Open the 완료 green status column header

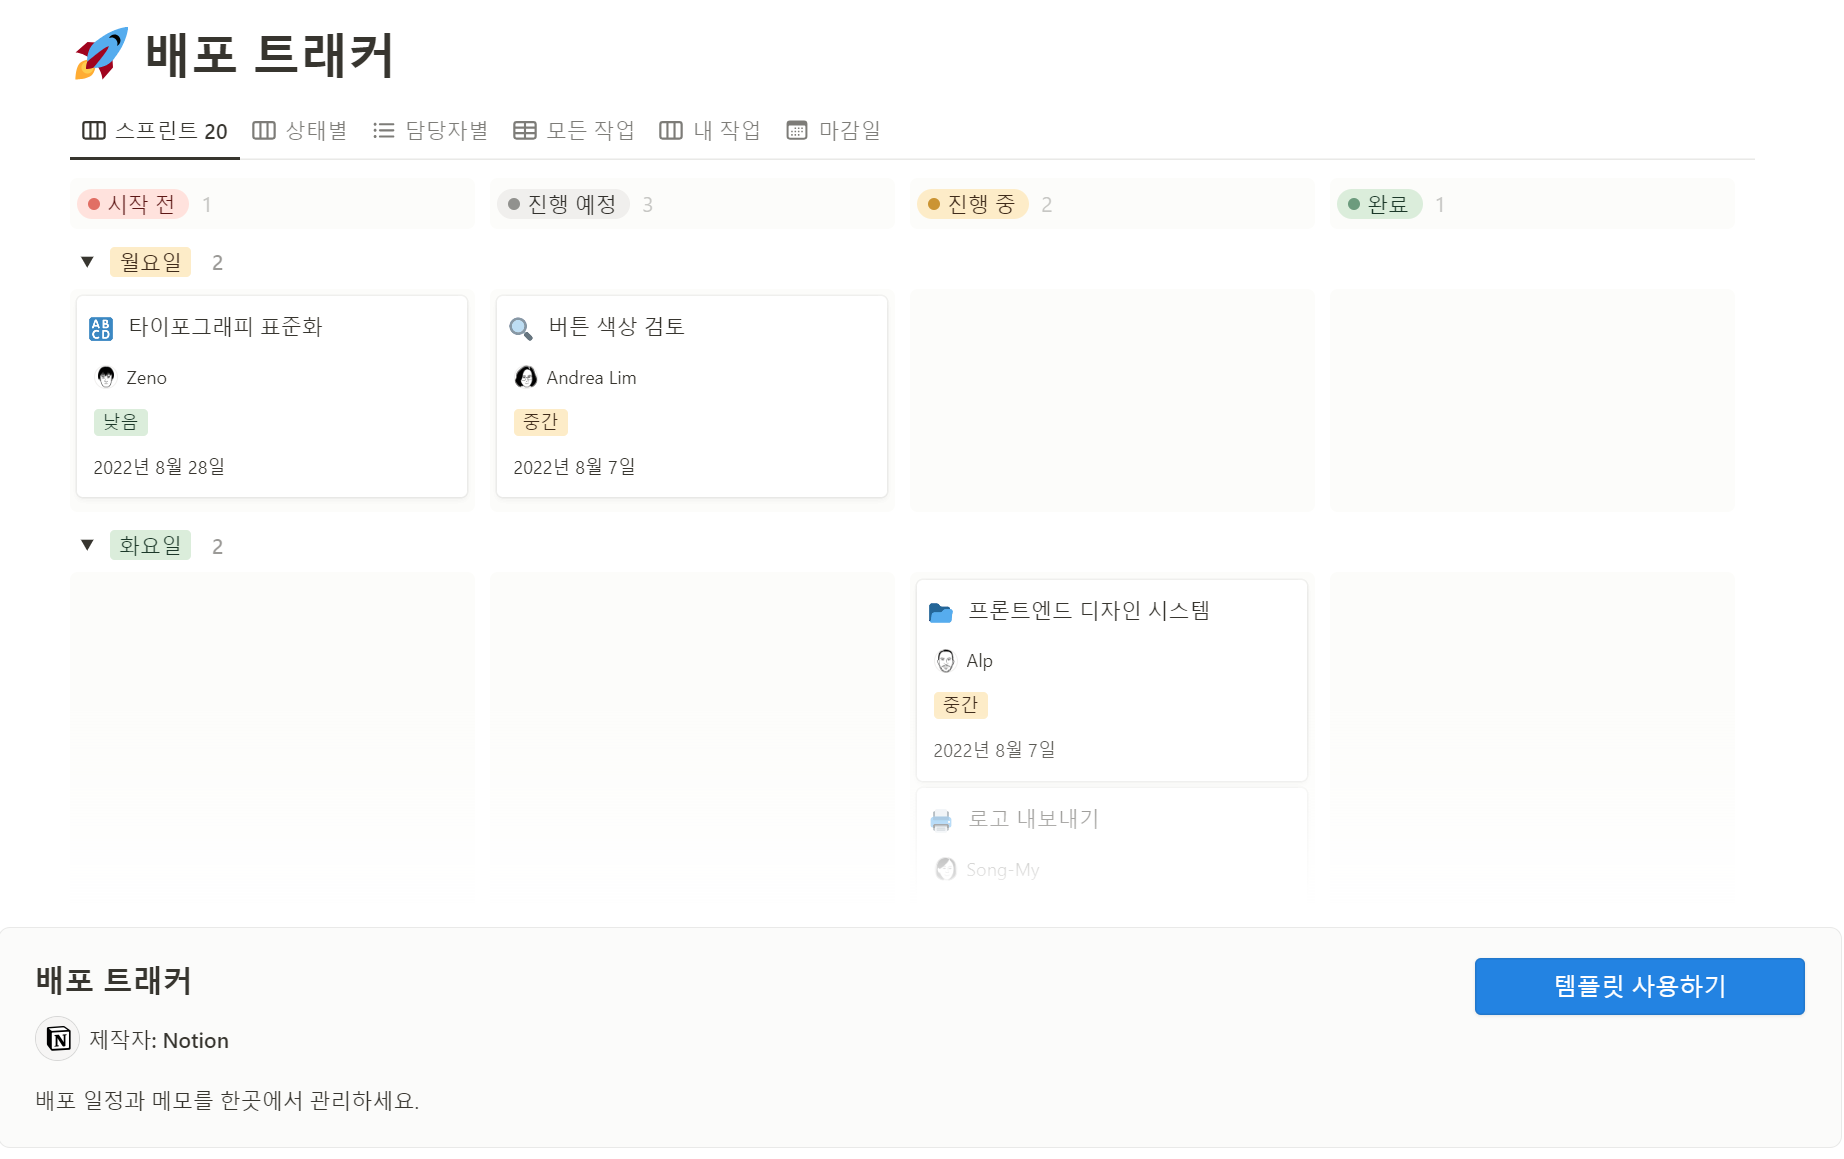1379,204
